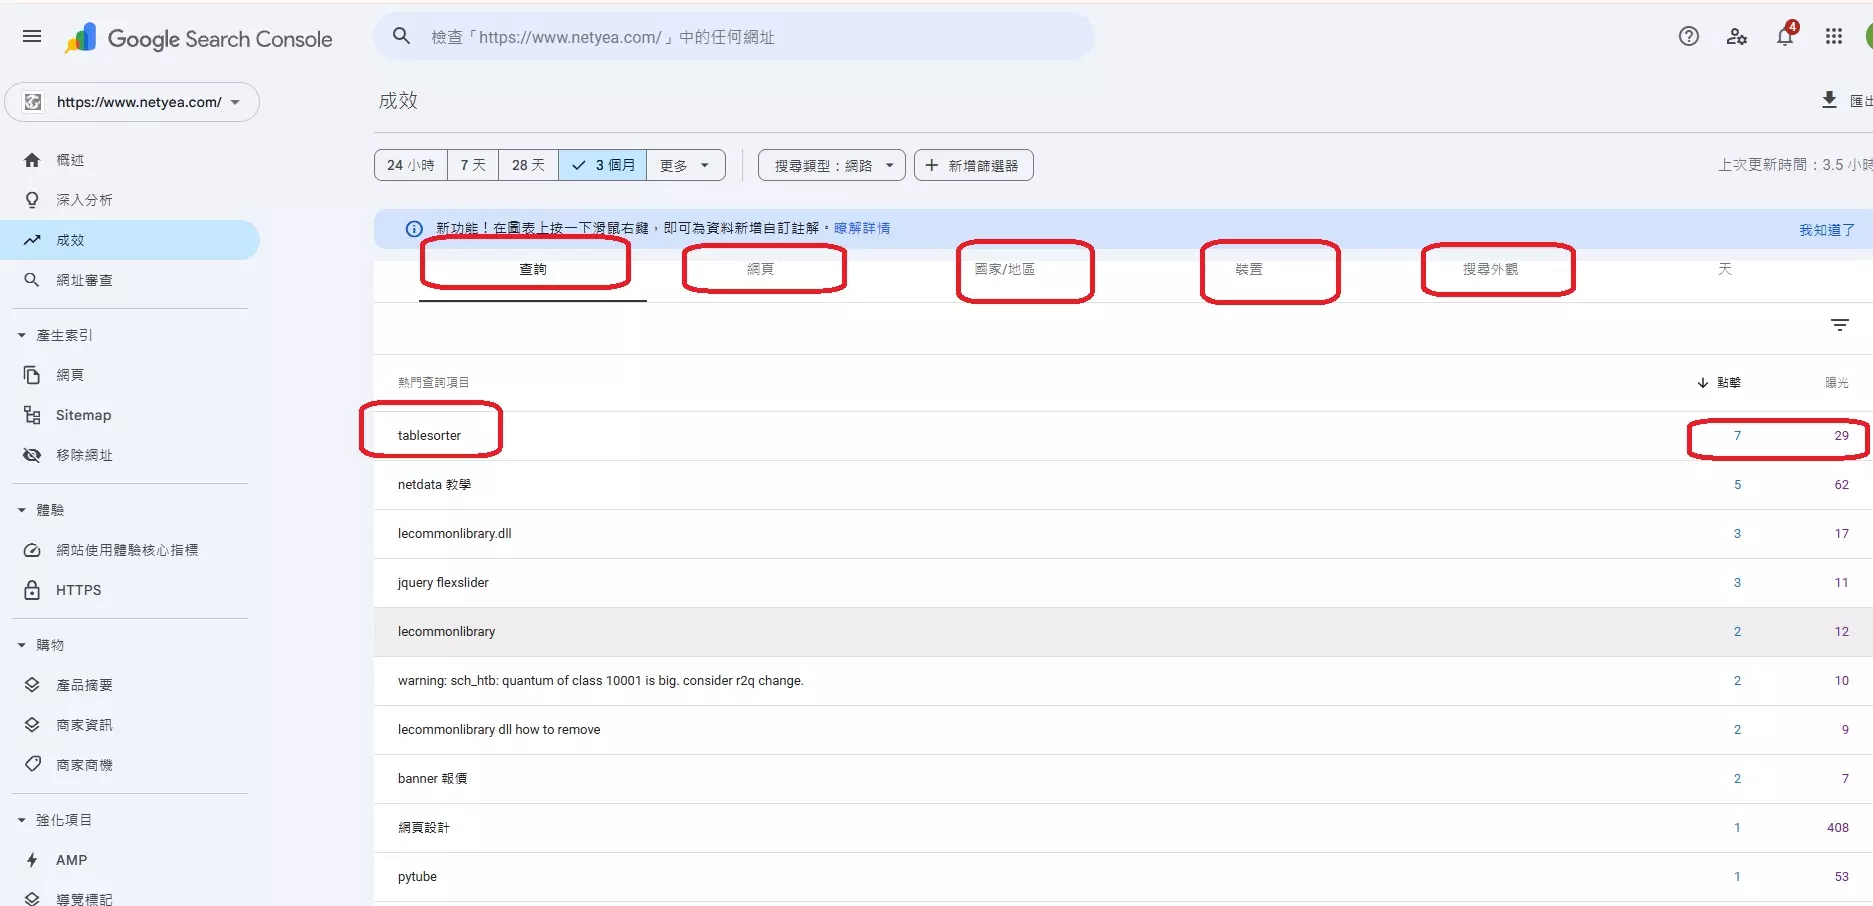Open the filter icon above query table
Screen dimensions: 1873x906
tap(1840, 325)
